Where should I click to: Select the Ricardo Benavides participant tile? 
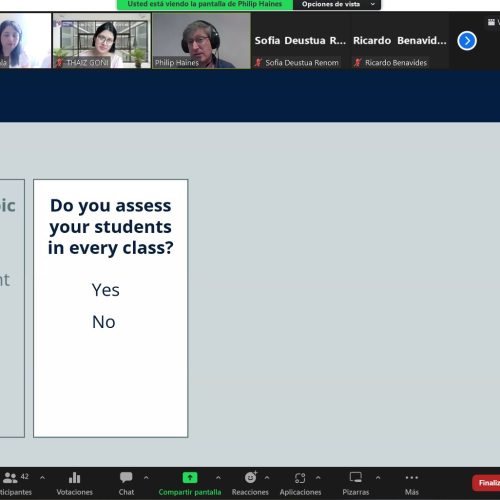click(x=400, y=41)
